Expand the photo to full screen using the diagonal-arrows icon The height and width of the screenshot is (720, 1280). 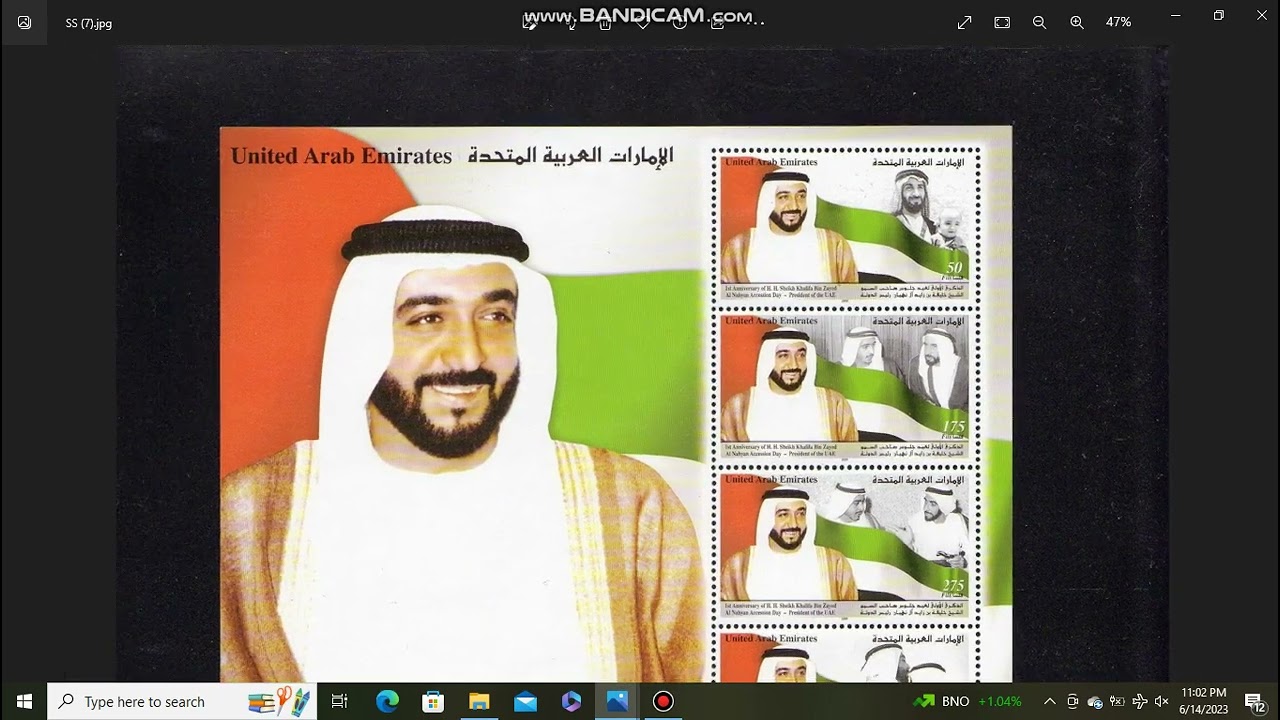pos(964,22)
